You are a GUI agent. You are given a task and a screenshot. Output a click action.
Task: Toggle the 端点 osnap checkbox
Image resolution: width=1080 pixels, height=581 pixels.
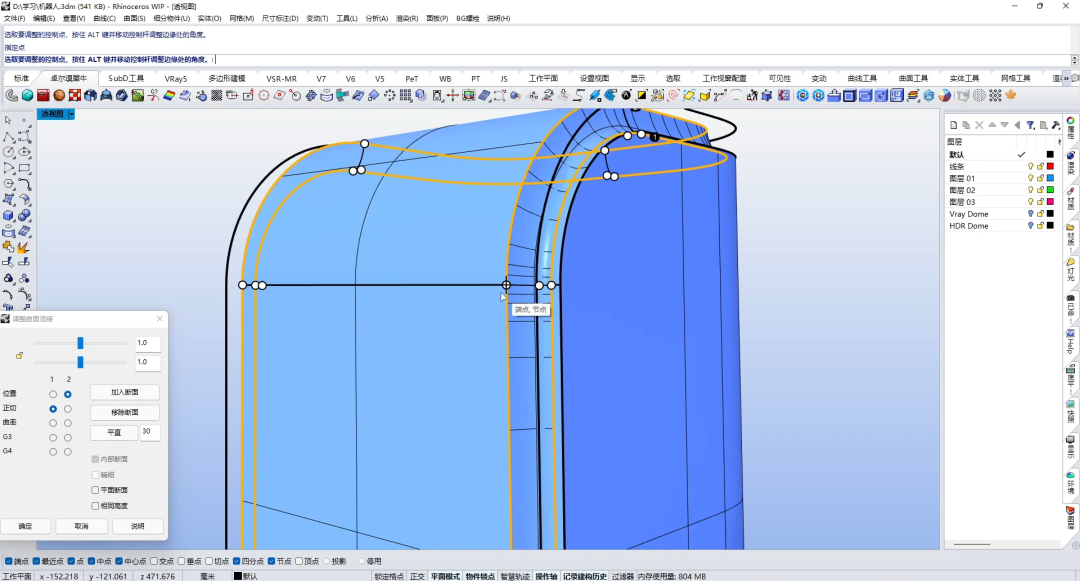(x=8, y=562)
